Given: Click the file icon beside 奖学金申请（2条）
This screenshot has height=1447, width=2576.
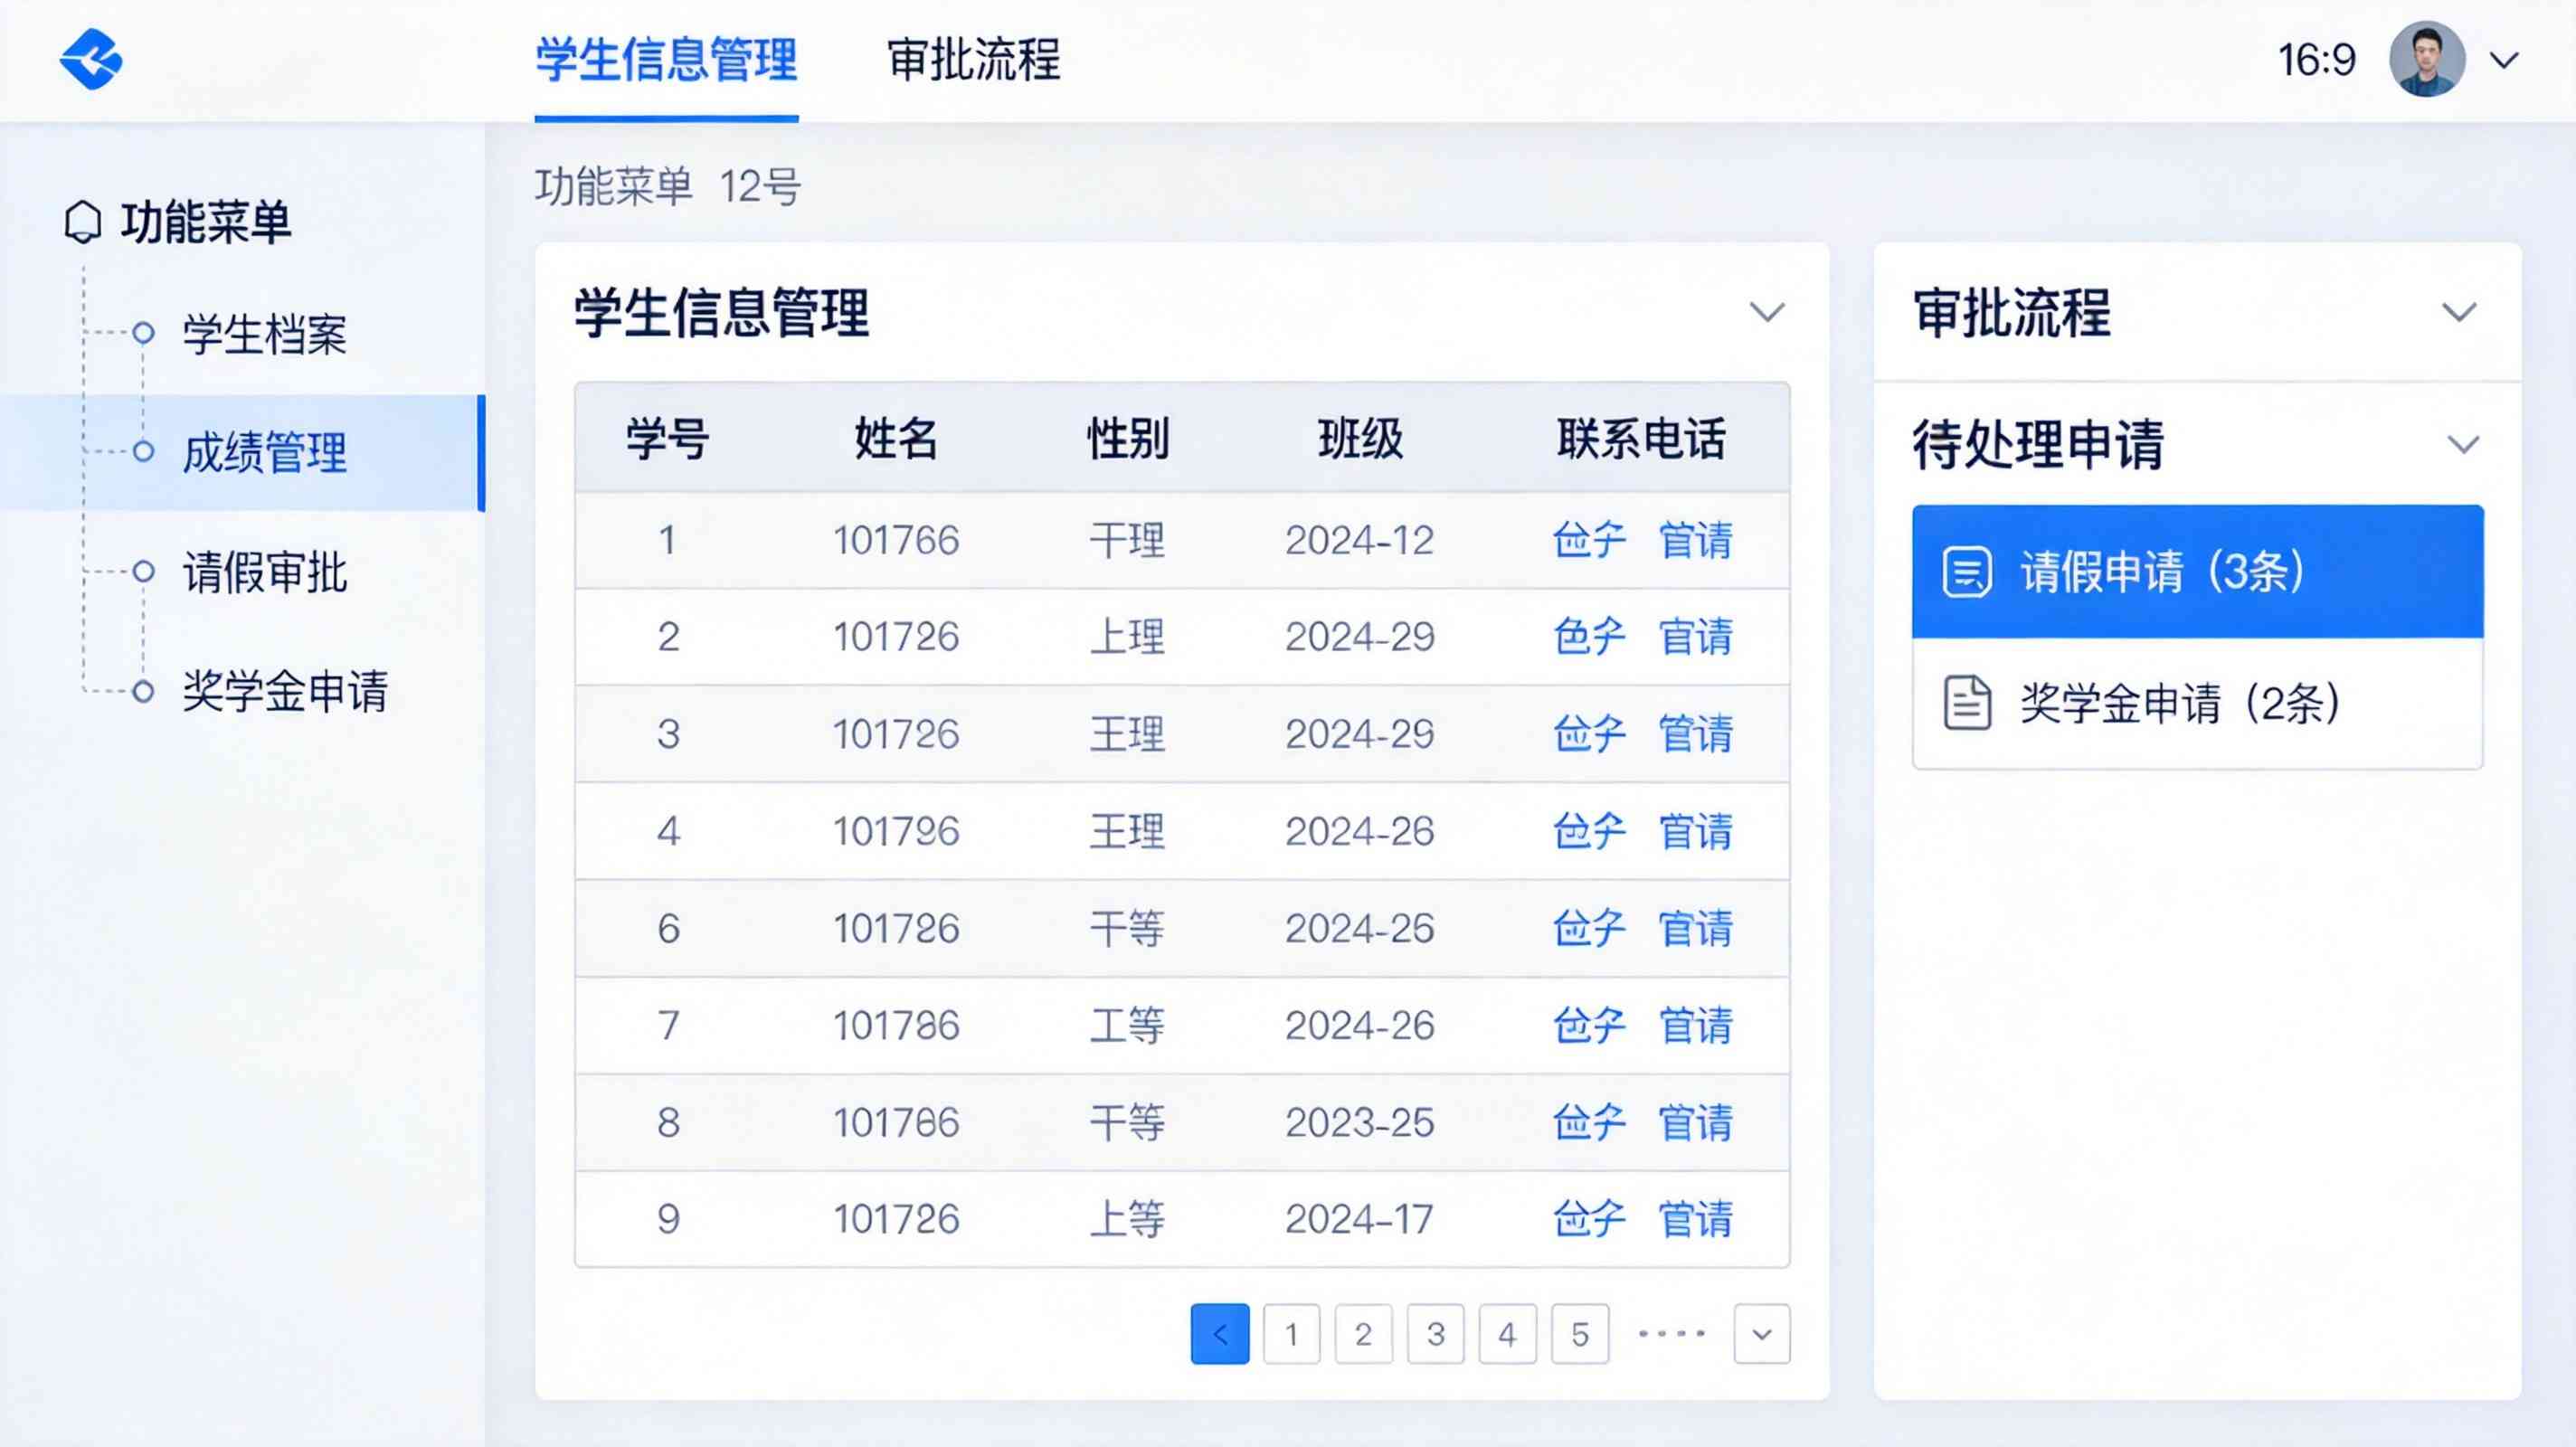Looking at the screenshot, I should point(1968,702).
